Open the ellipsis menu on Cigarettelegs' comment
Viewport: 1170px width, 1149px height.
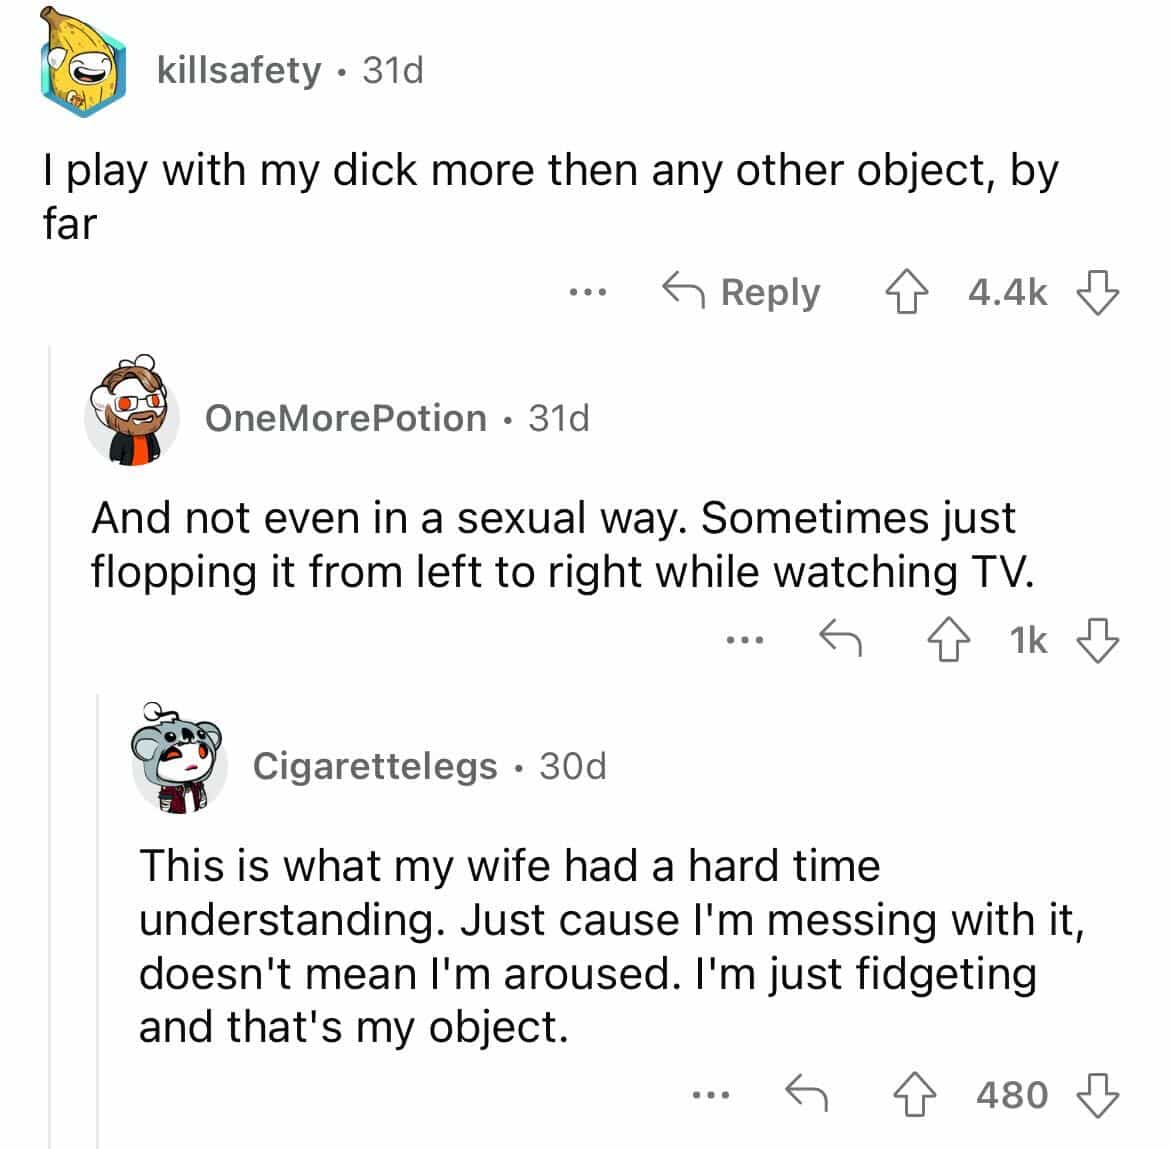pos(710,1094)
